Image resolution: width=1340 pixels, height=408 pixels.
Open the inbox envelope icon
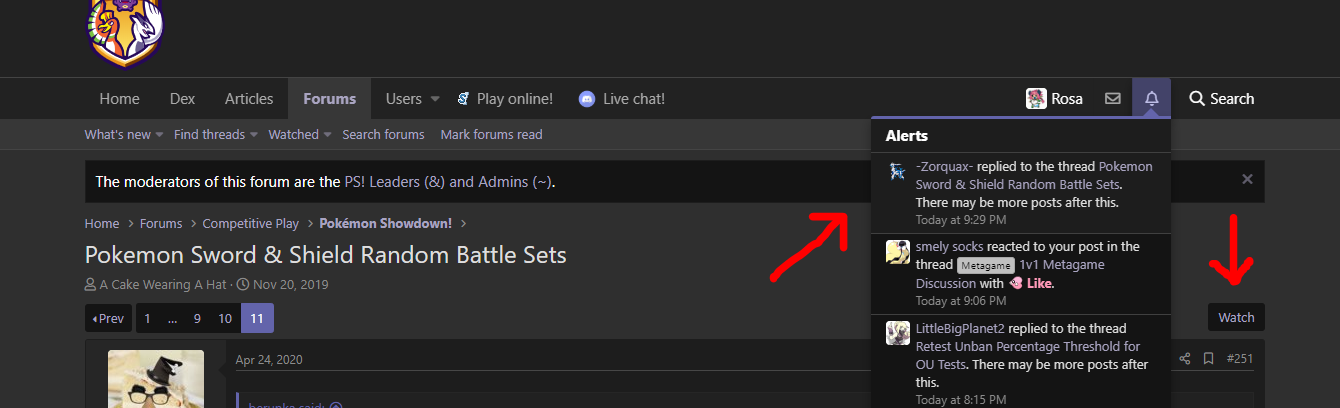(1112, 98)
